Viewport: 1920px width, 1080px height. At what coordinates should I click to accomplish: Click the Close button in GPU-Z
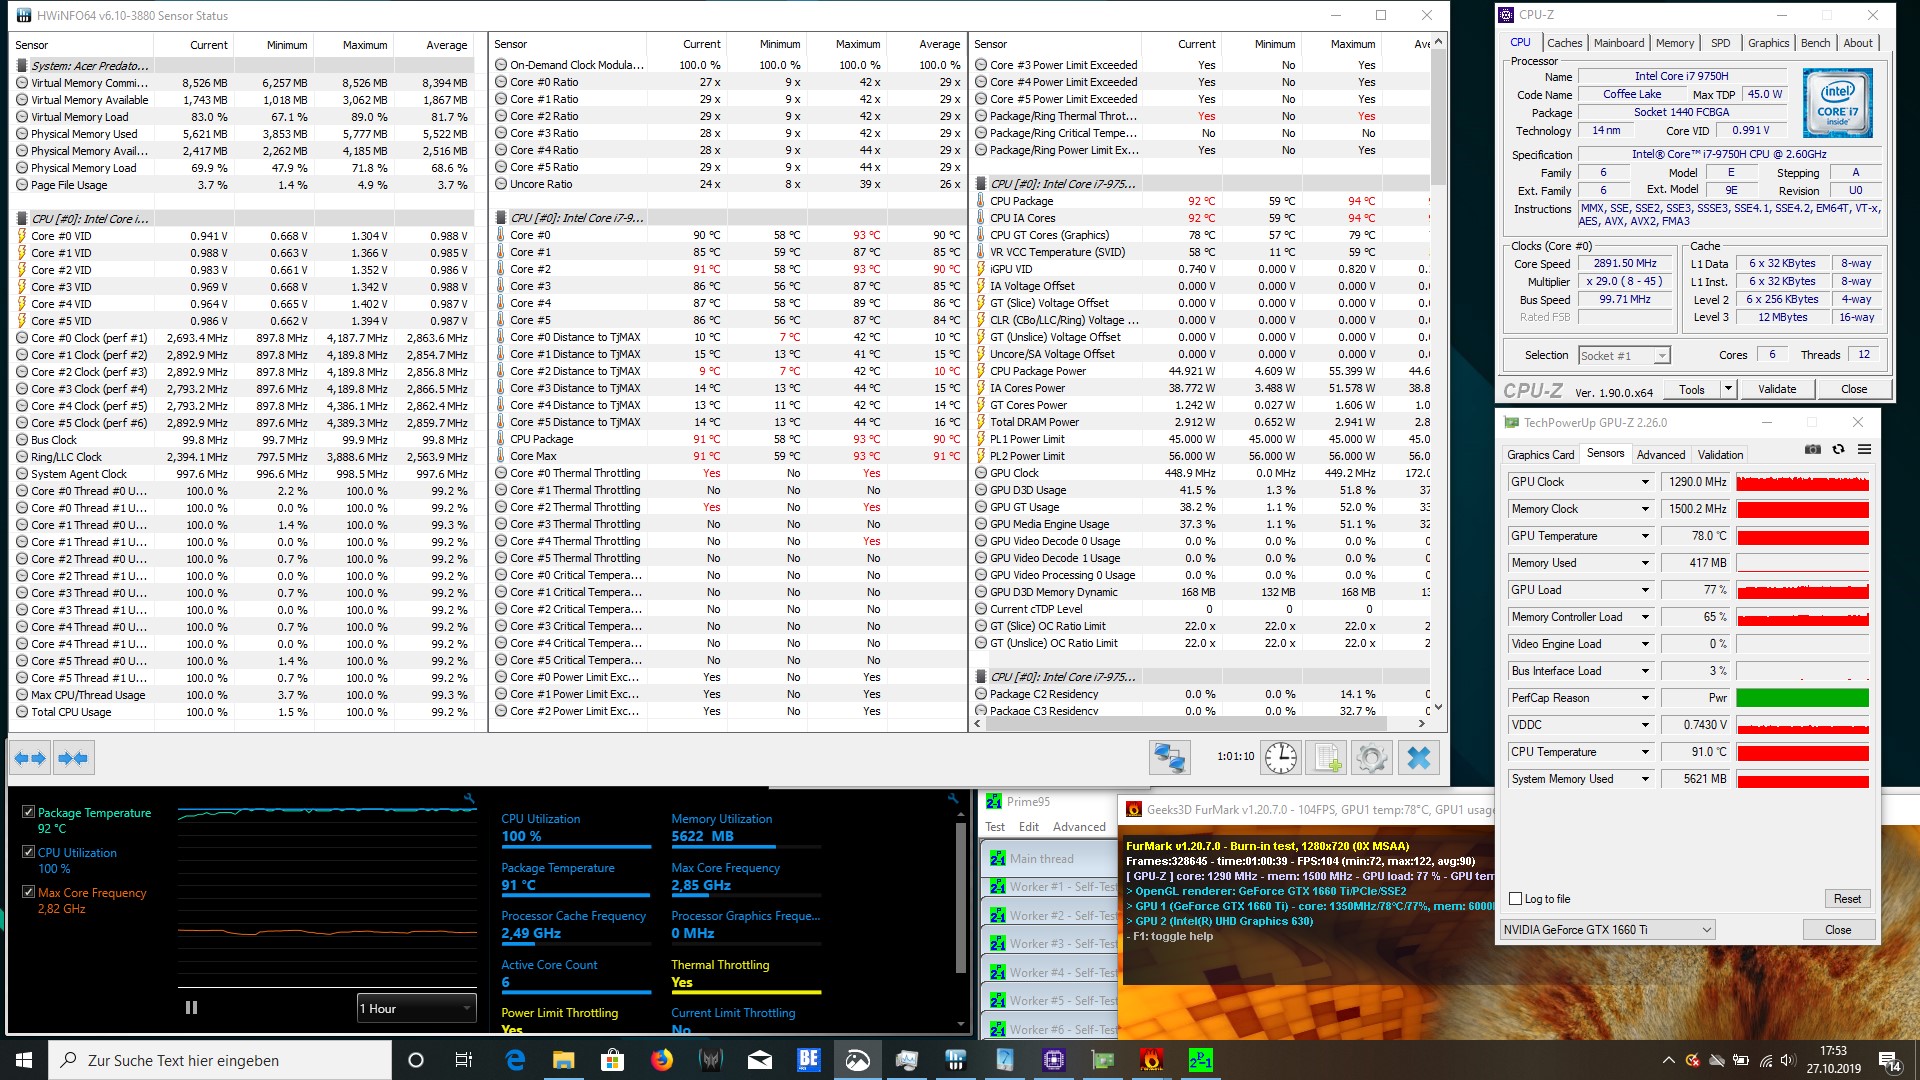1838,930
